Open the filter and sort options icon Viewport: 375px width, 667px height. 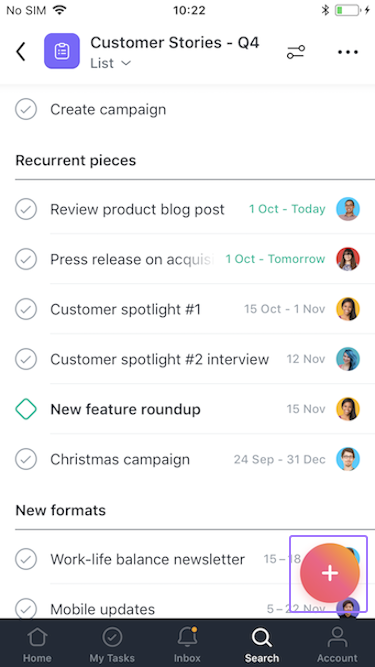(x=295, y=52)
